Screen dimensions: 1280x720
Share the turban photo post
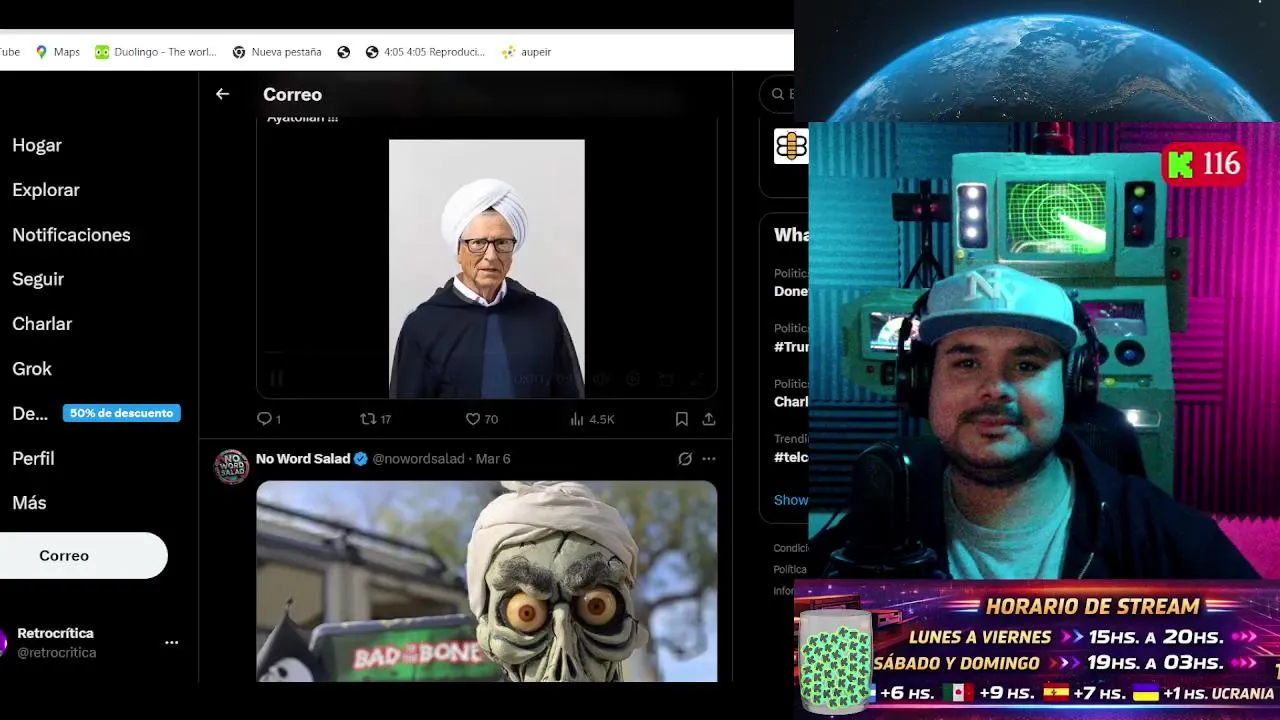[x=708, y=419]
